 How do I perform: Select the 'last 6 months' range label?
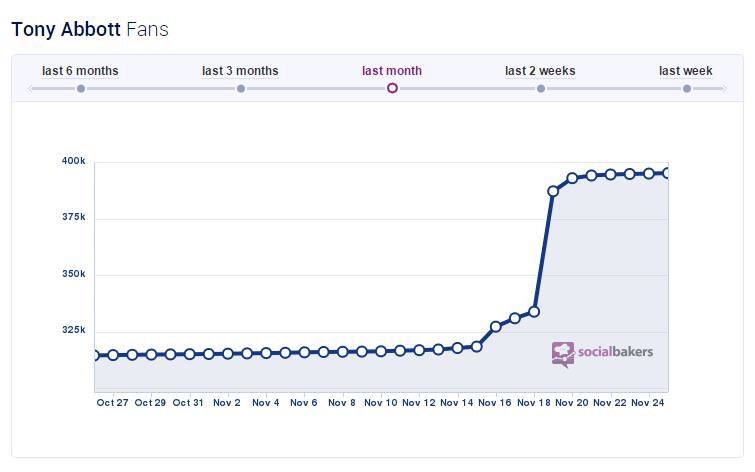pos(80,71)
